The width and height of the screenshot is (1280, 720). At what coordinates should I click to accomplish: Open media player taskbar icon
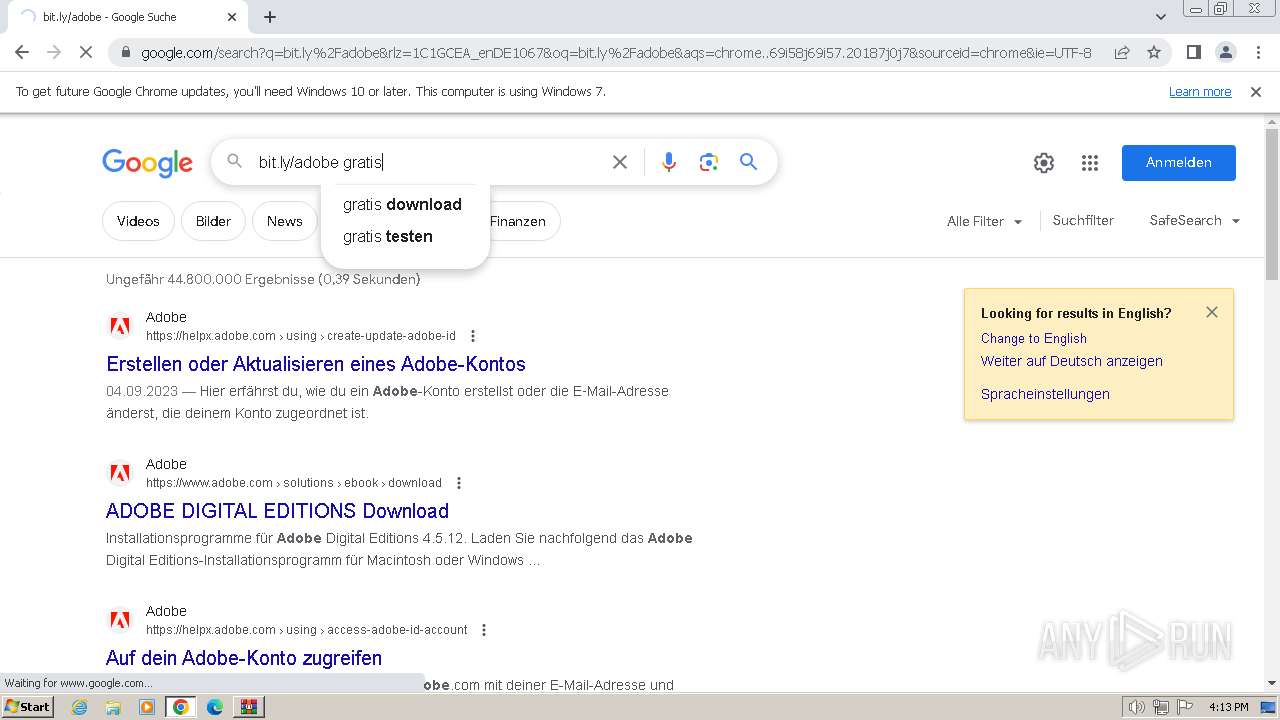[x=147, y=707]
